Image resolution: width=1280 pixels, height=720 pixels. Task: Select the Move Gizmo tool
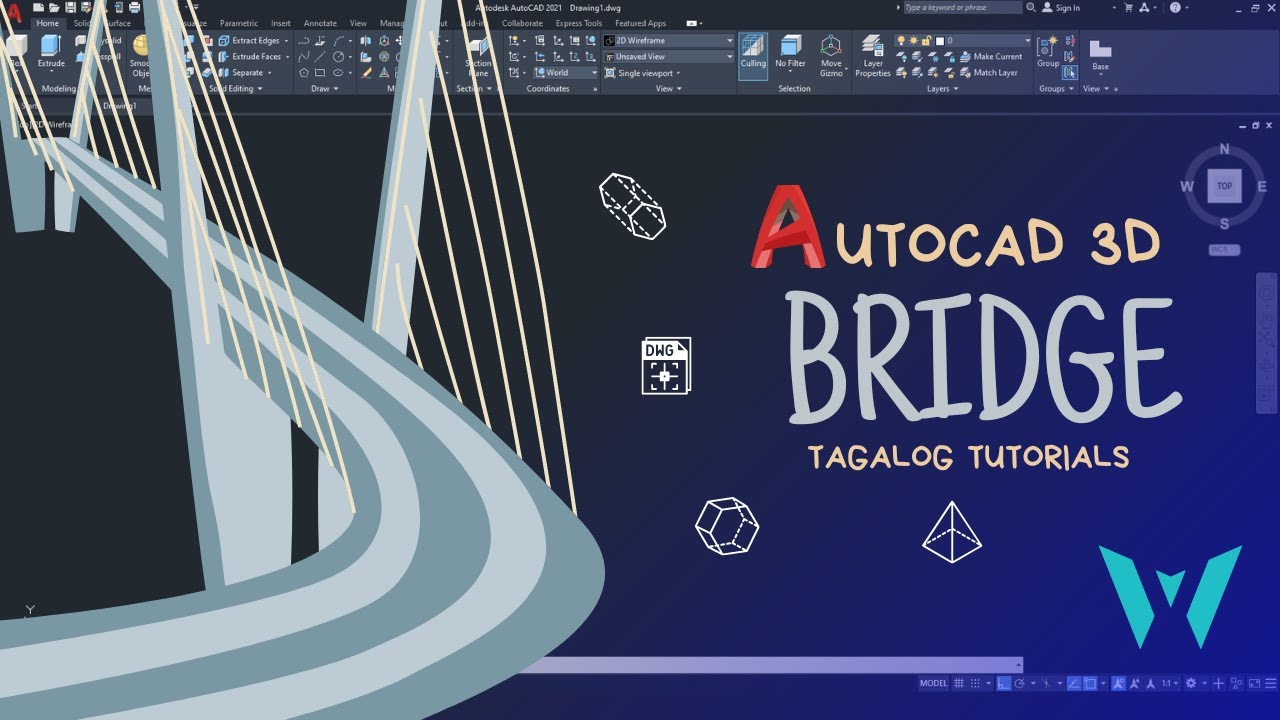[x=831, y=56]
